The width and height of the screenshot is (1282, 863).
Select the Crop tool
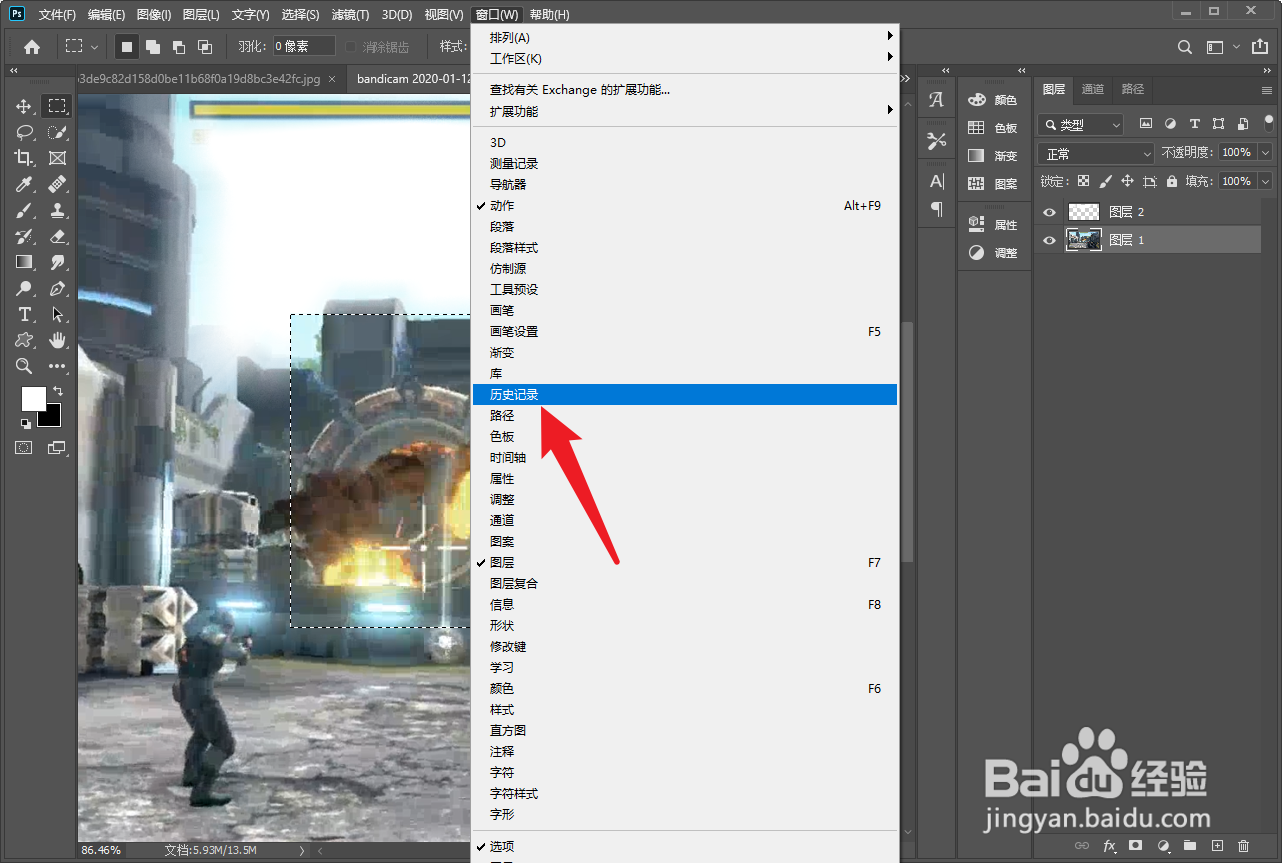[24, 158]
